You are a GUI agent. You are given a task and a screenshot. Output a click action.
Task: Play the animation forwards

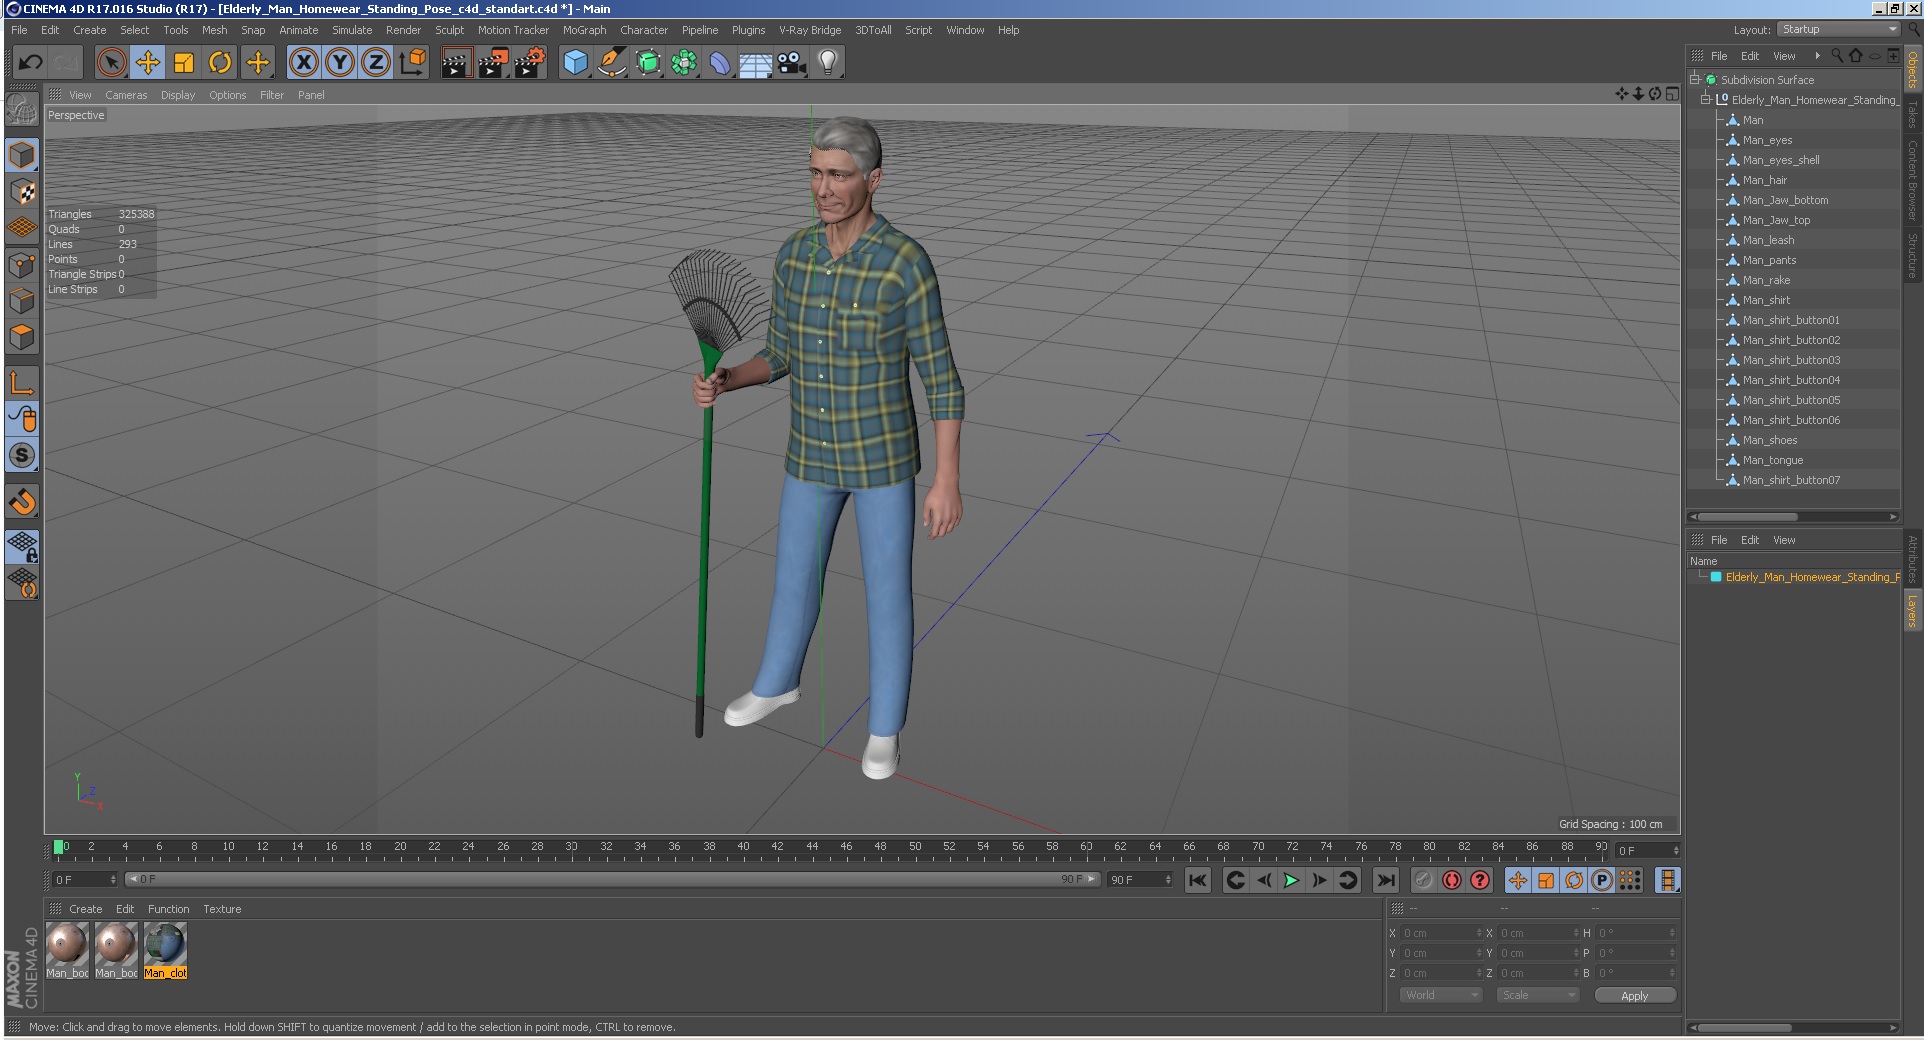point(1291,880)
